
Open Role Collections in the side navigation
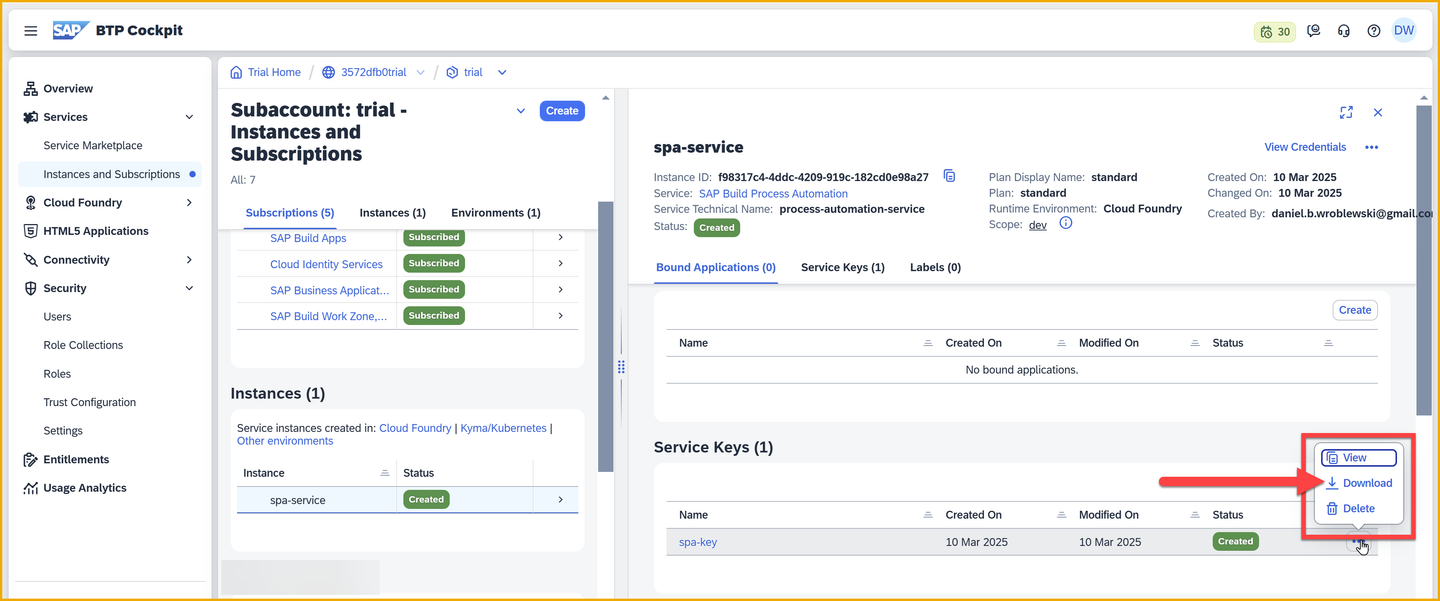(83, 345)
